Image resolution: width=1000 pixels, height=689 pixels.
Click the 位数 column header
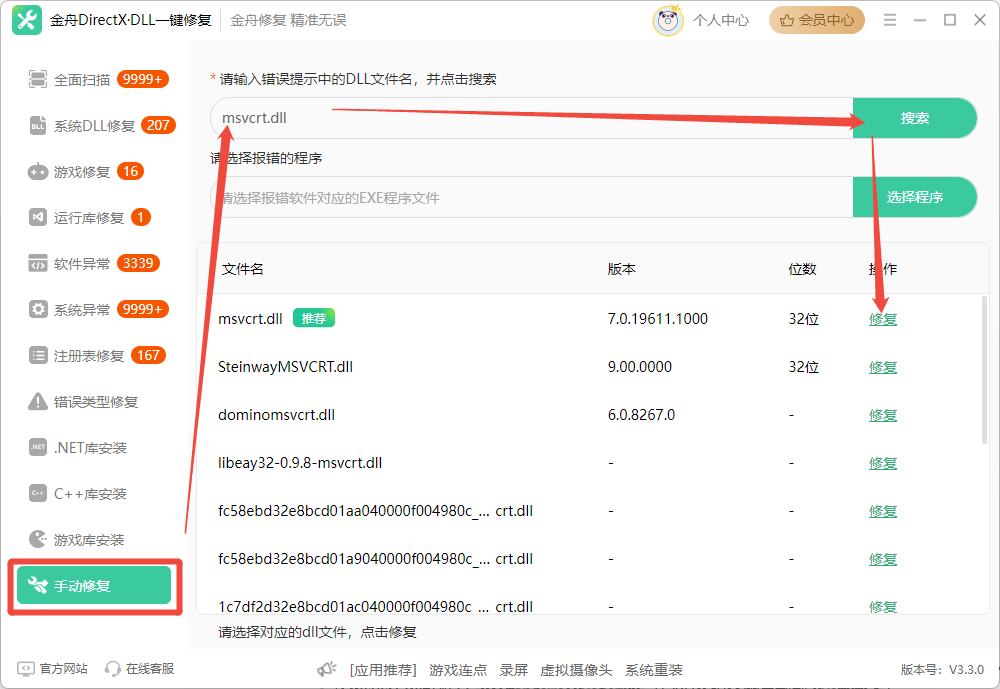pos(802,269)
